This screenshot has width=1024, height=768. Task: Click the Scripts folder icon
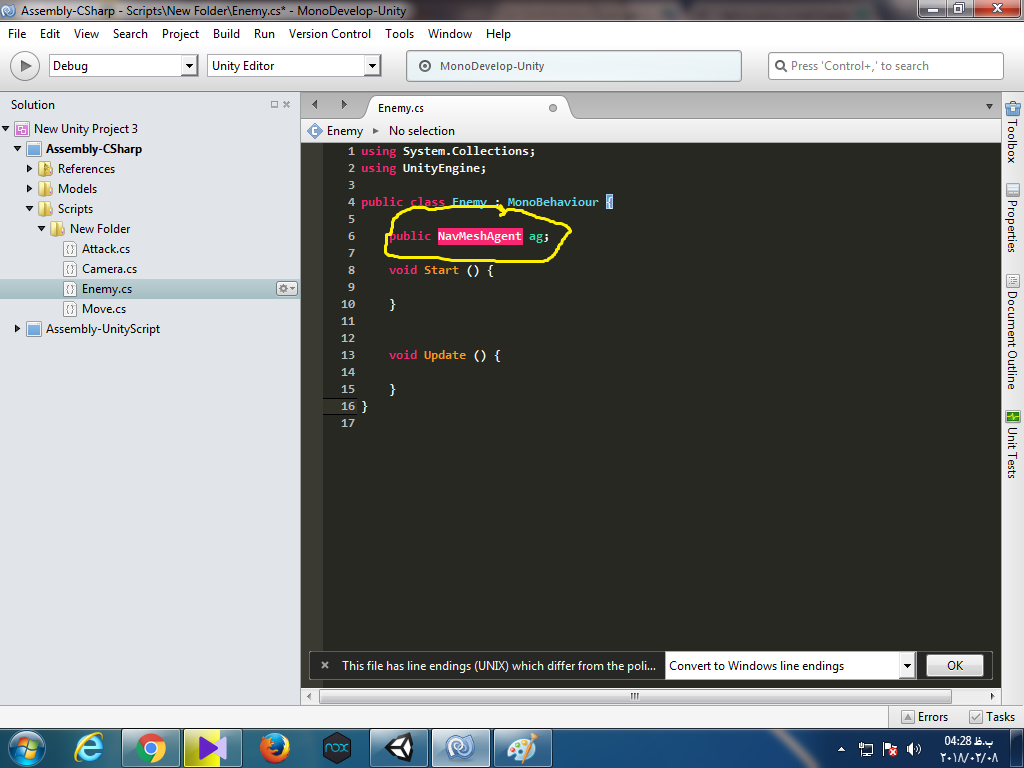click(x=46, y=209)
